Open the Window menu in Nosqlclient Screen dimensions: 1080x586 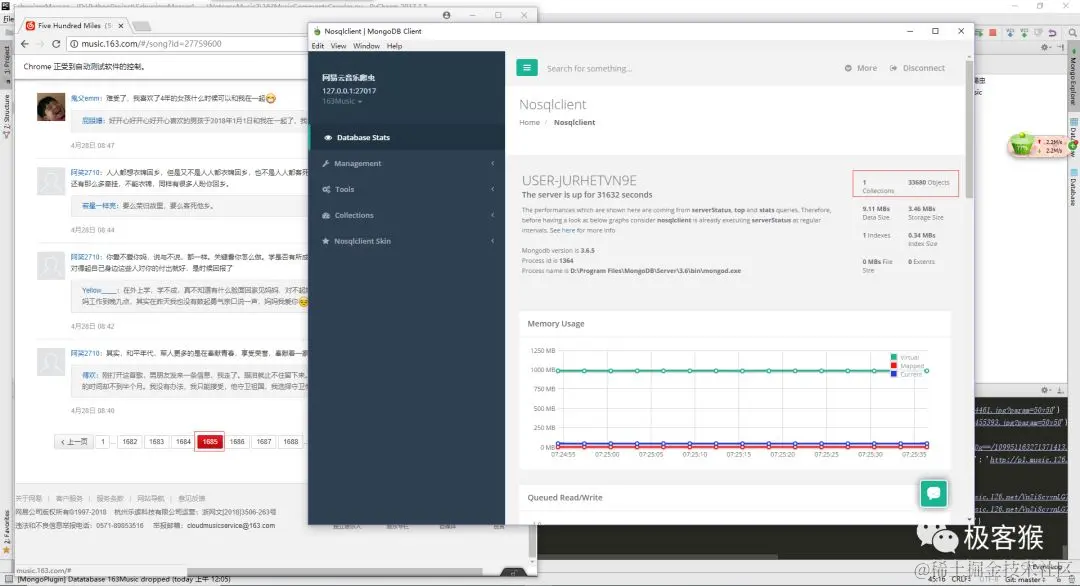click(366, 46)
